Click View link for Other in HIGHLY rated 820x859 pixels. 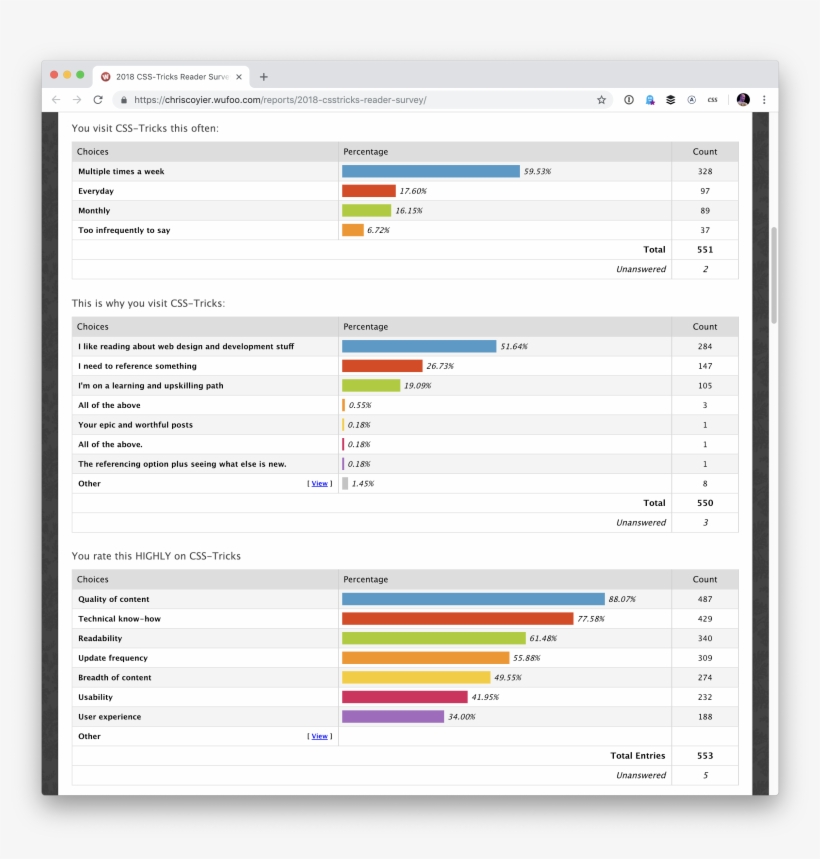click(319, 736)
